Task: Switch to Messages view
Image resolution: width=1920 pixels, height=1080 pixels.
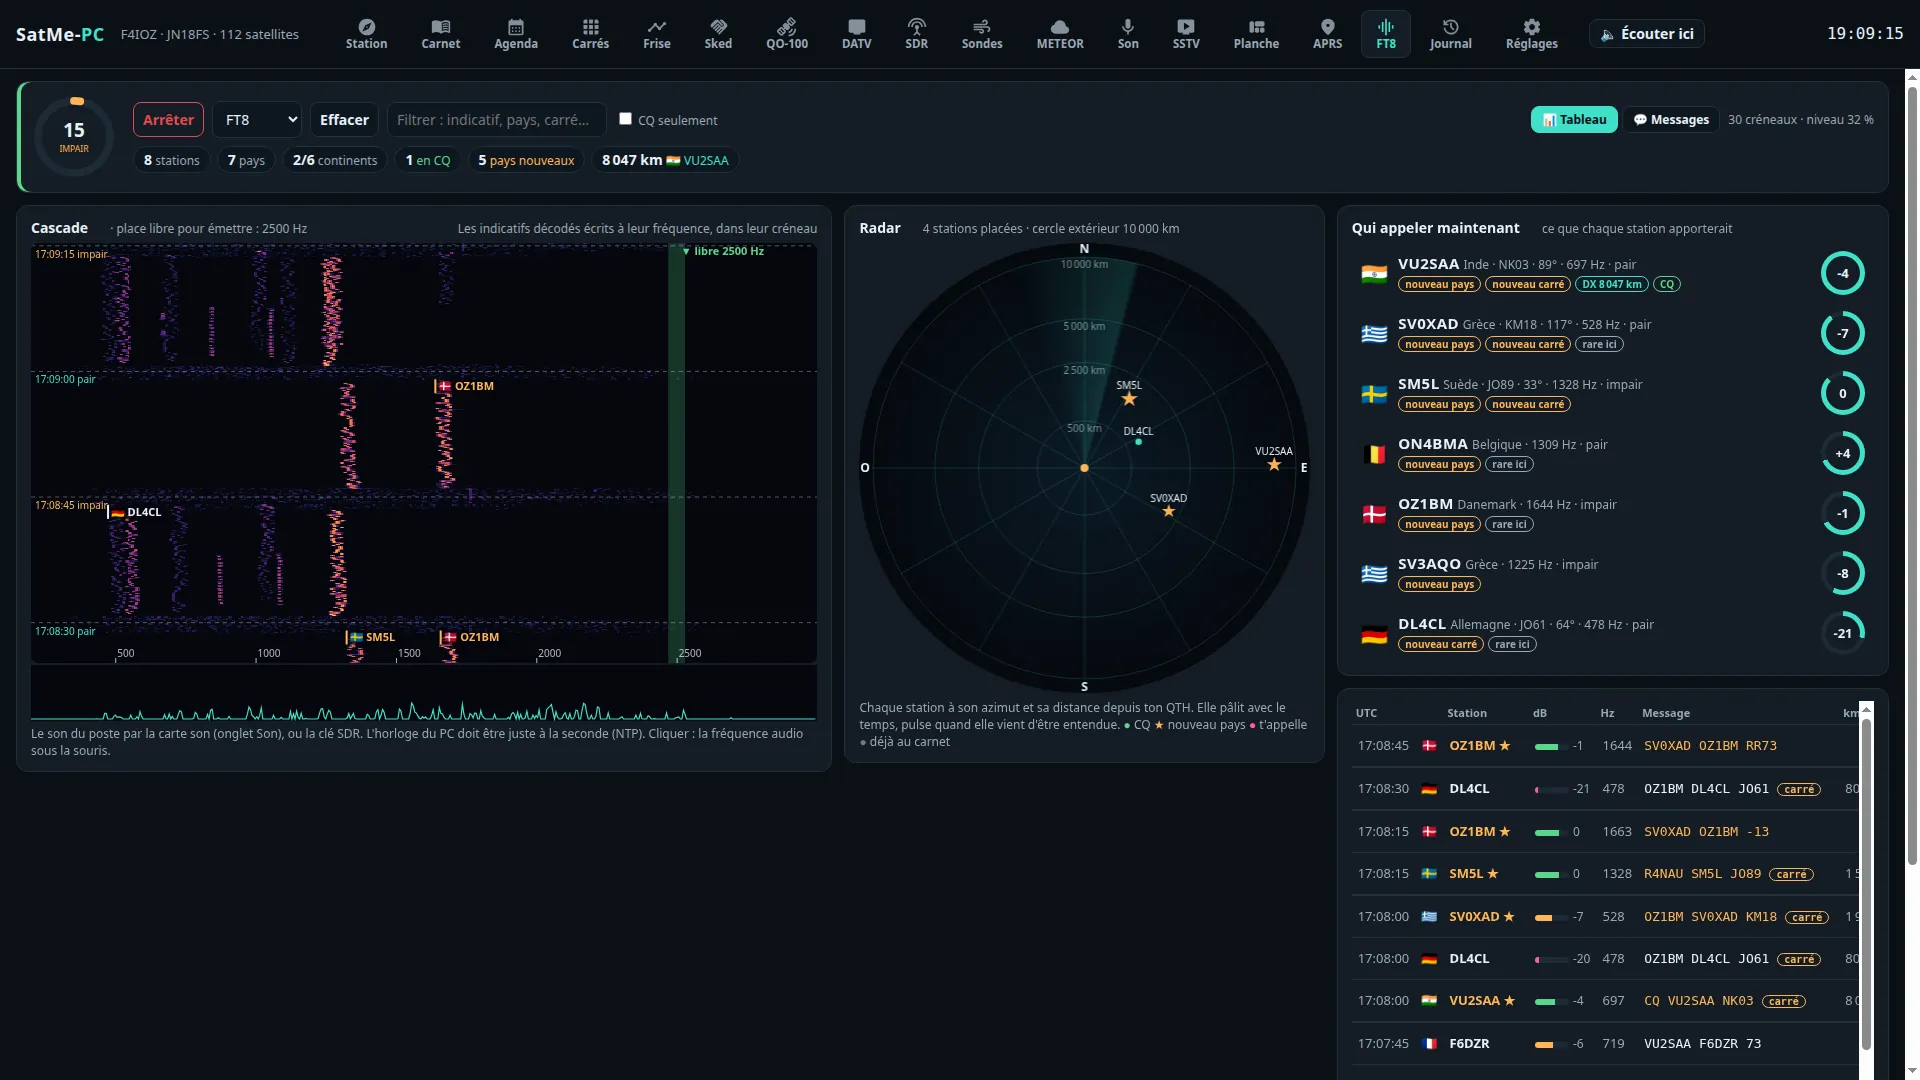Action: (1671, 120)
